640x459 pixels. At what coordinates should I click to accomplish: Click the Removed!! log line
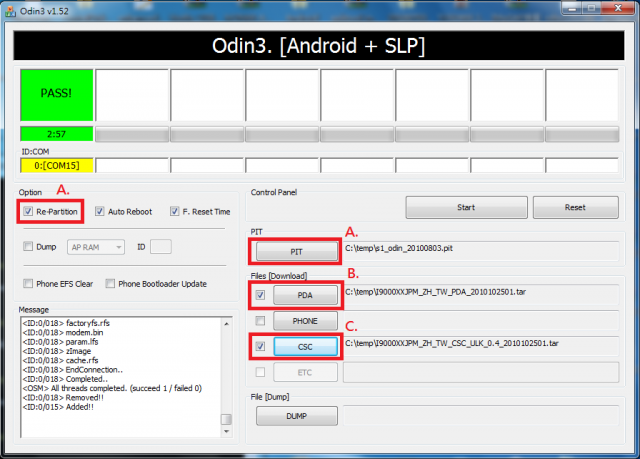coord(63,398)
